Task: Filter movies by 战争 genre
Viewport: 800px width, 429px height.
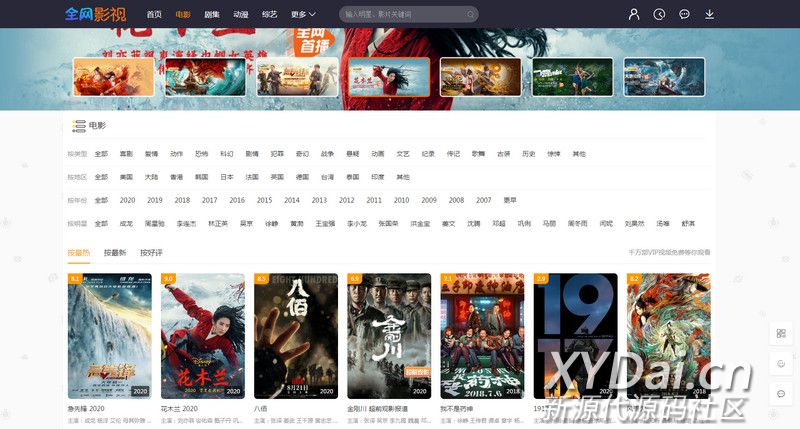Action: (x=327, y=154)
